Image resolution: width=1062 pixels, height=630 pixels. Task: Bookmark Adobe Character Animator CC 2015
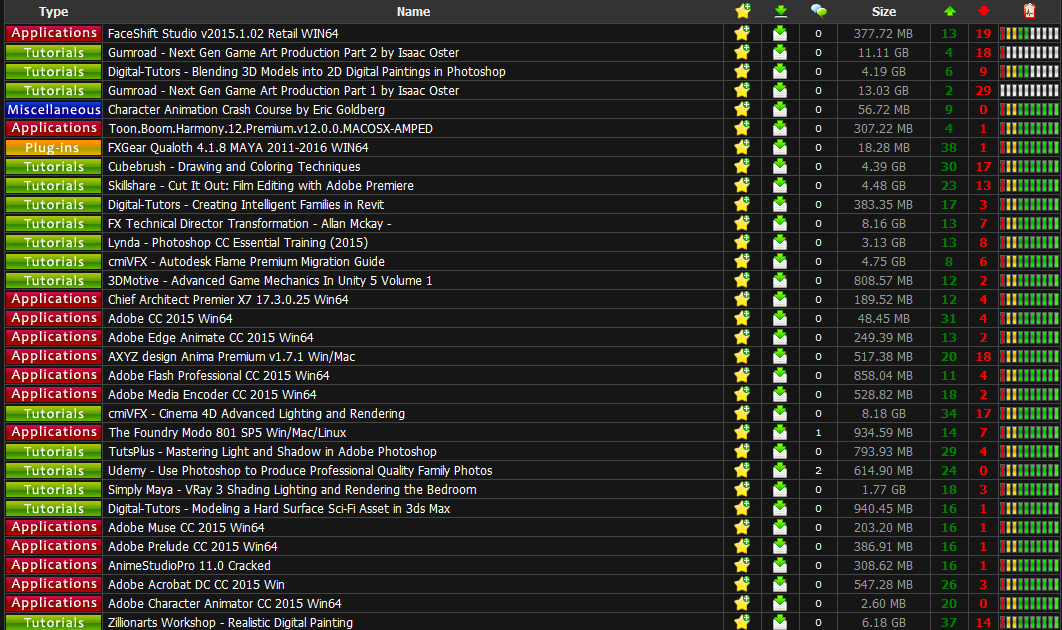(742, 602)
